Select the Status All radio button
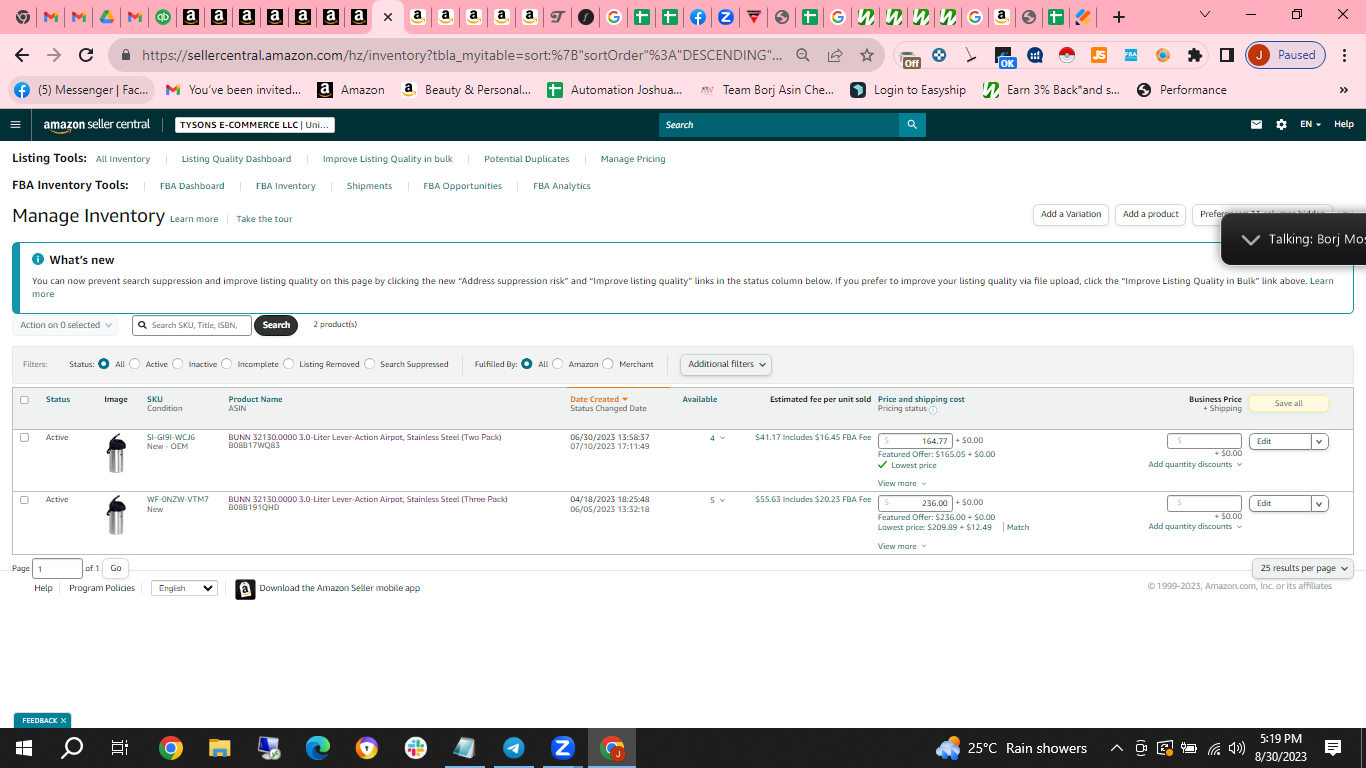This screenshot has width=1366, height=768. [104, 364]
